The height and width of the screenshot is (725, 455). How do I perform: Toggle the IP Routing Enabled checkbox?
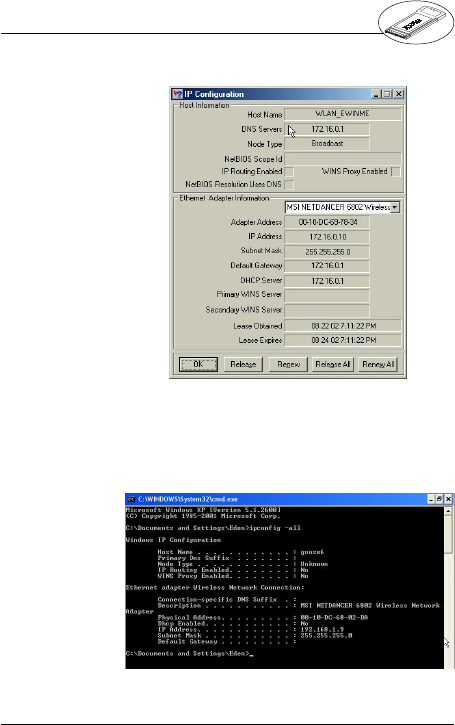pos(289,172)
